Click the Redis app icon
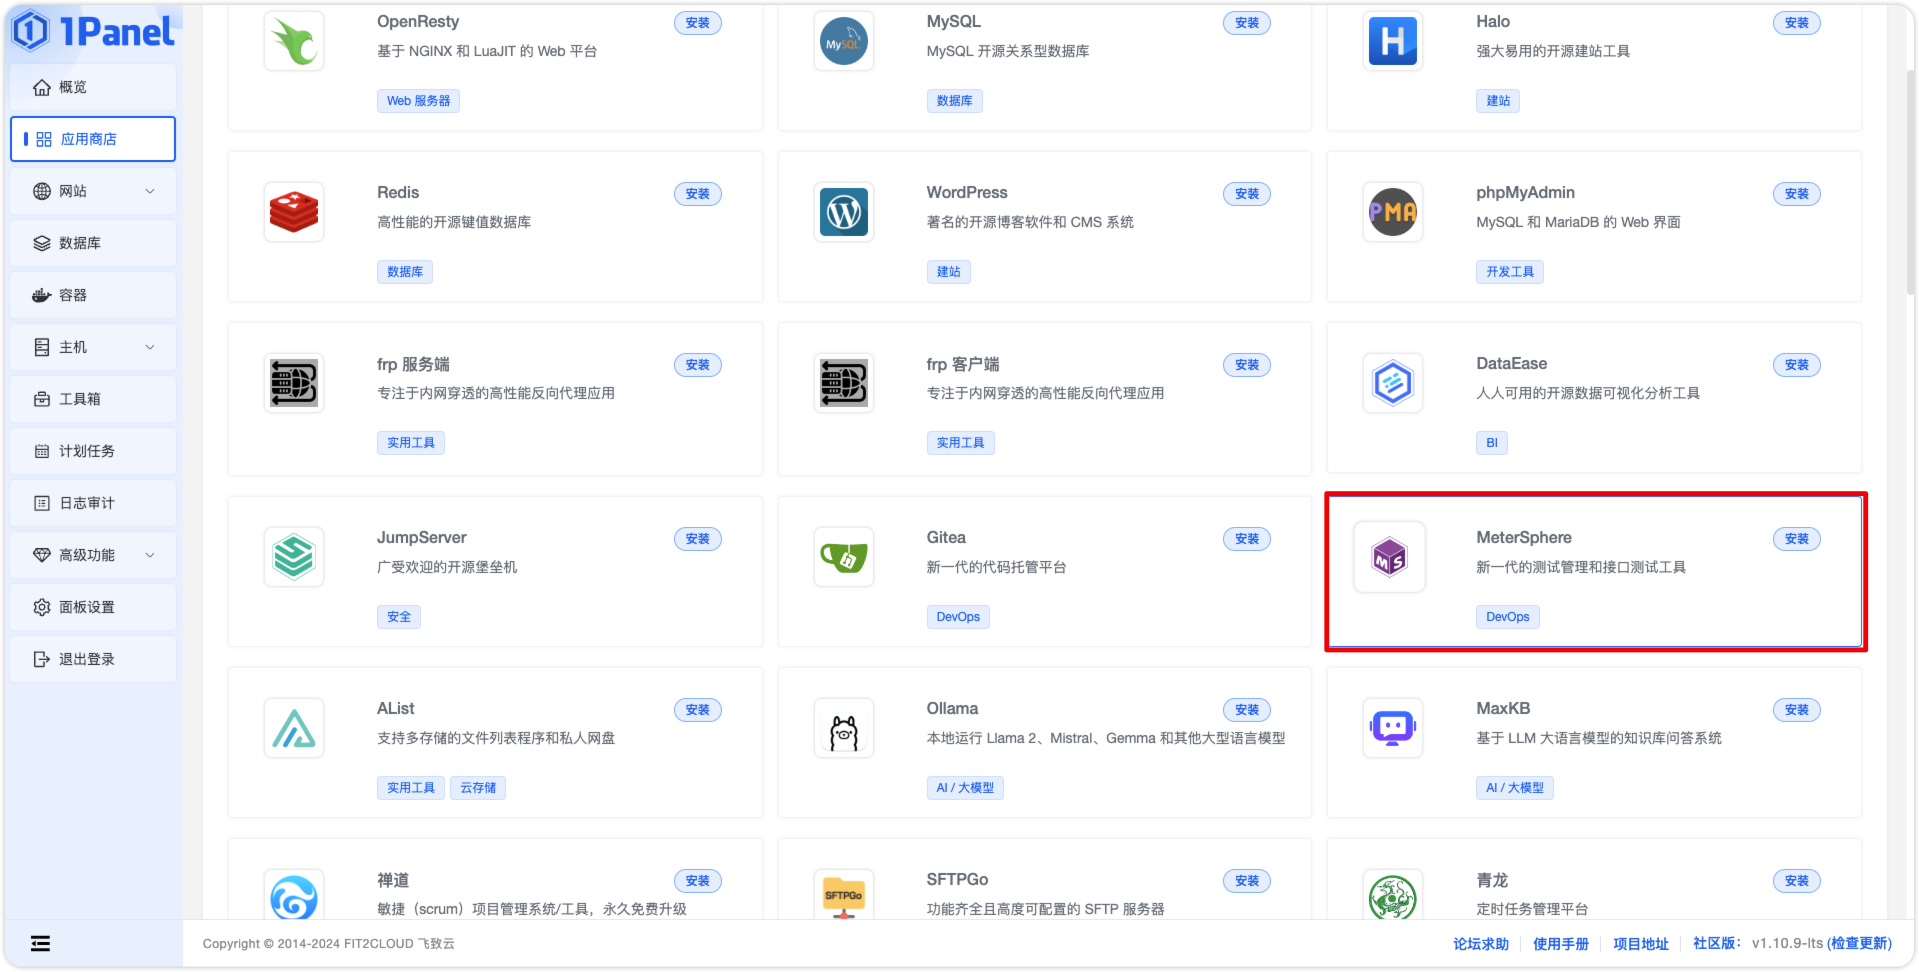The height and width of the screenshot is (972, 1919). [294, 212]
